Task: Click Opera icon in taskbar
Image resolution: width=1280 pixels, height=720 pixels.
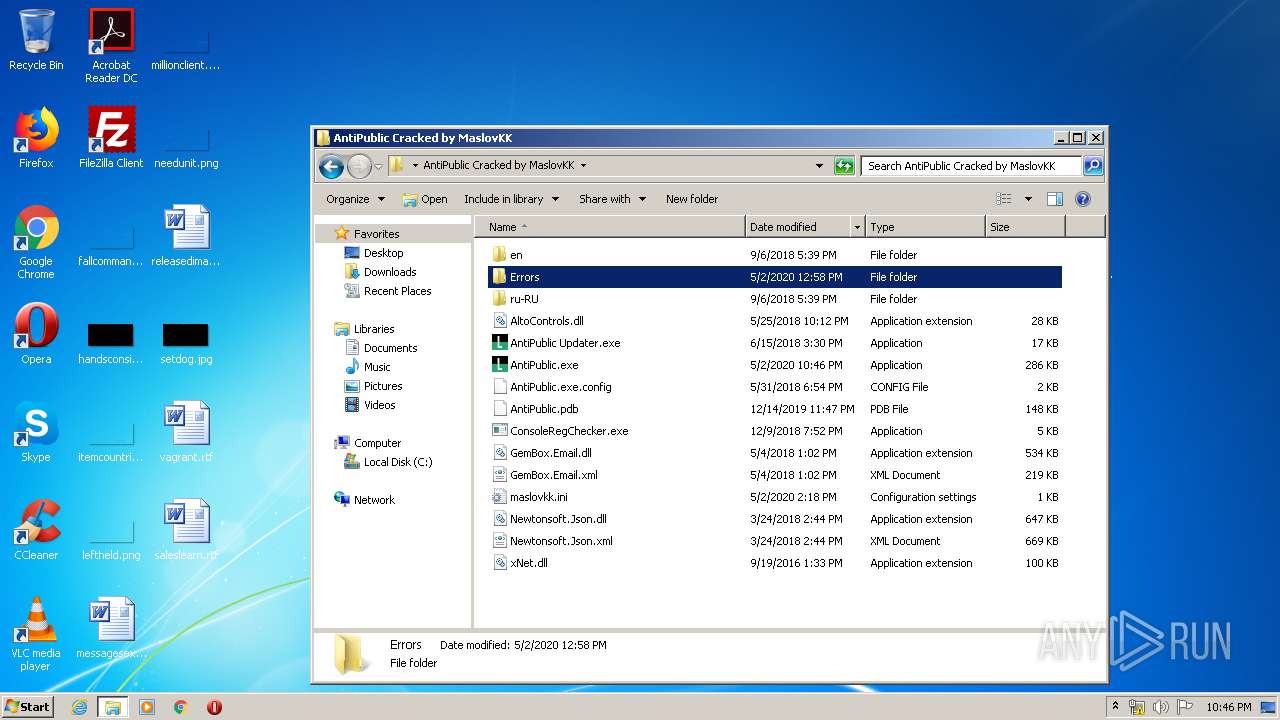Action: [214, 707]
